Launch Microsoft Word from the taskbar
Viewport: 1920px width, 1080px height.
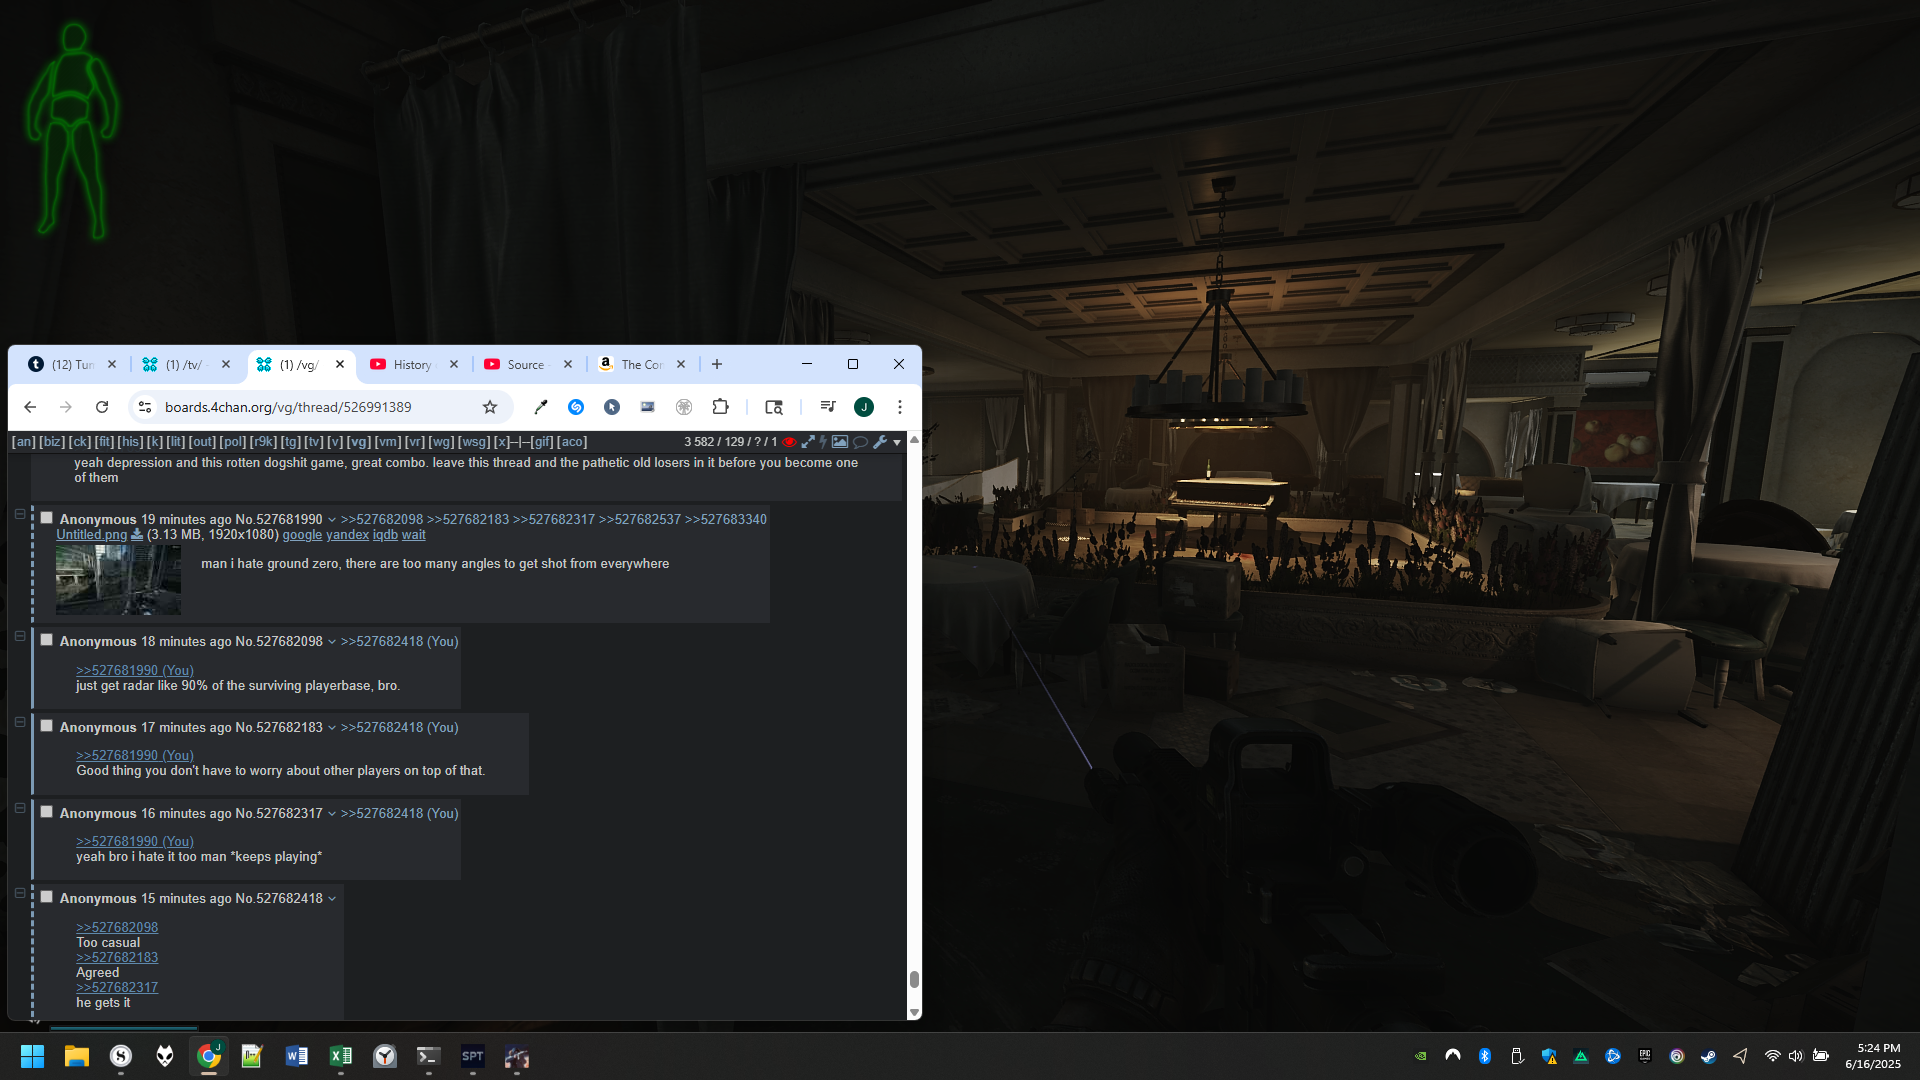297,1056
